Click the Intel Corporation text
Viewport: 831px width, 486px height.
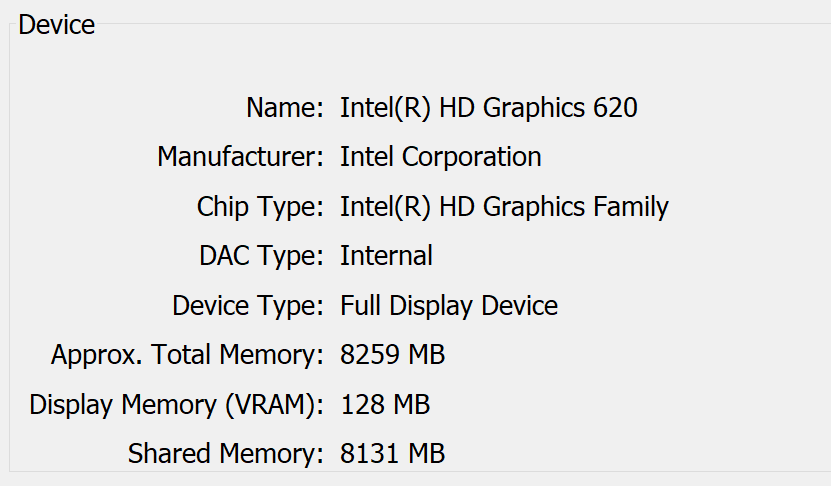441,157
